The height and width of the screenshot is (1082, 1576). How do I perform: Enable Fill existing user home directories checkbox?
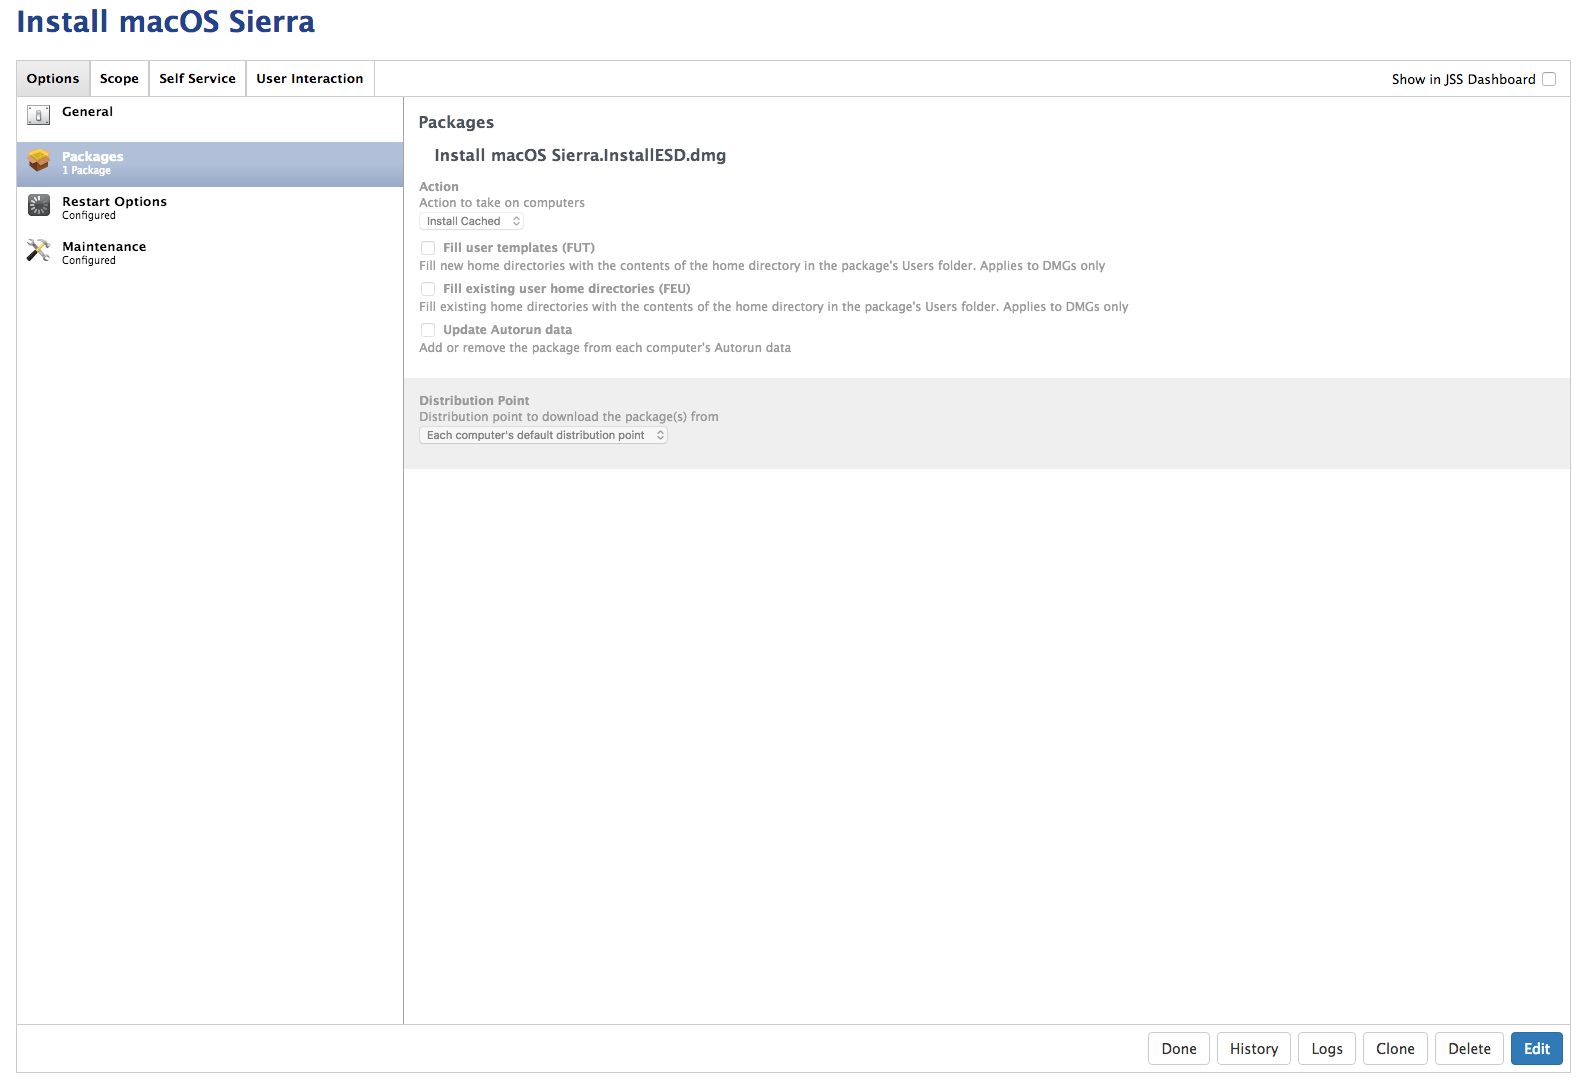(428, 289)
